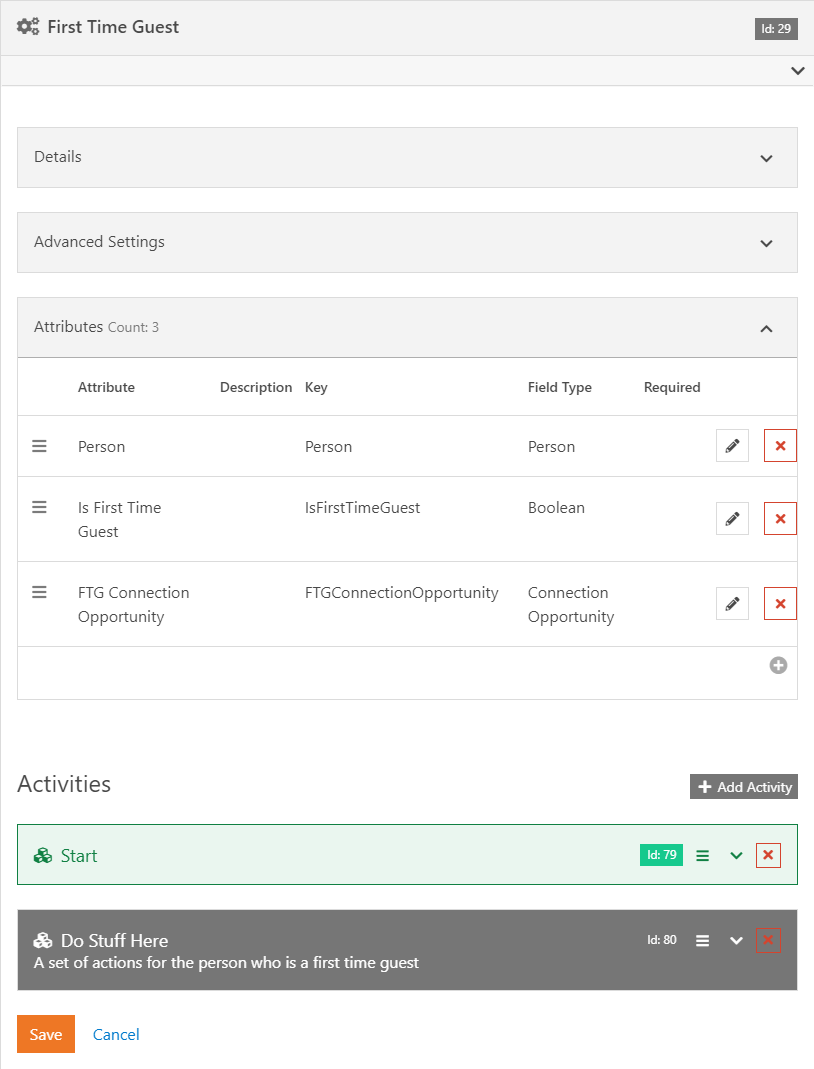
Task: Delete the Do Stuff Here activity
Action: [768, 940]
